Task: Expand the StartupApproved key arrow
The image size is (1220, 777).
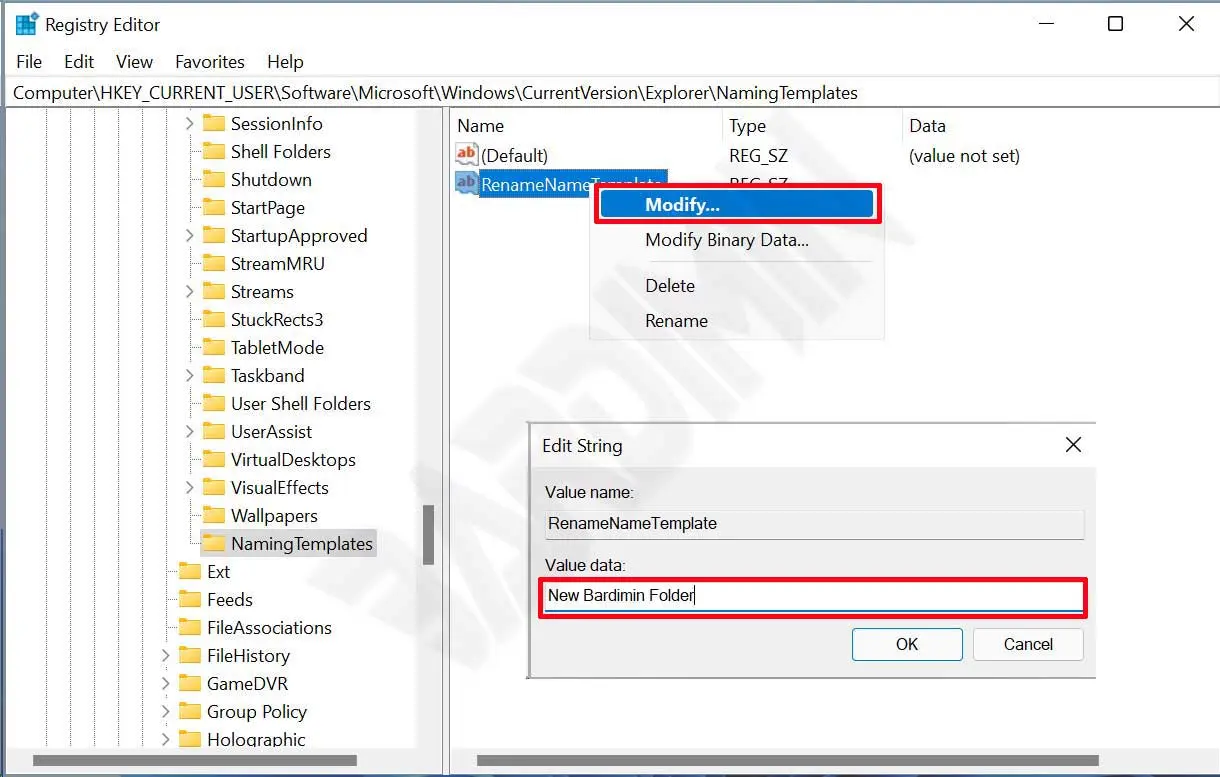Action: click(x=190, y=236)
